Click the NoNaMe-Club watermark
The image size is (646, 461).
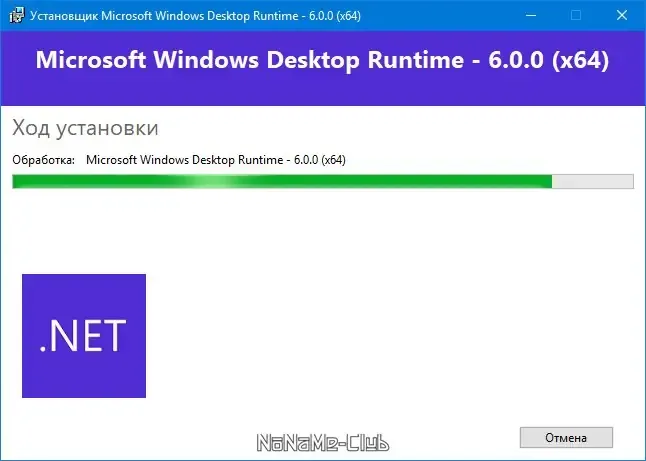point(323,443)
